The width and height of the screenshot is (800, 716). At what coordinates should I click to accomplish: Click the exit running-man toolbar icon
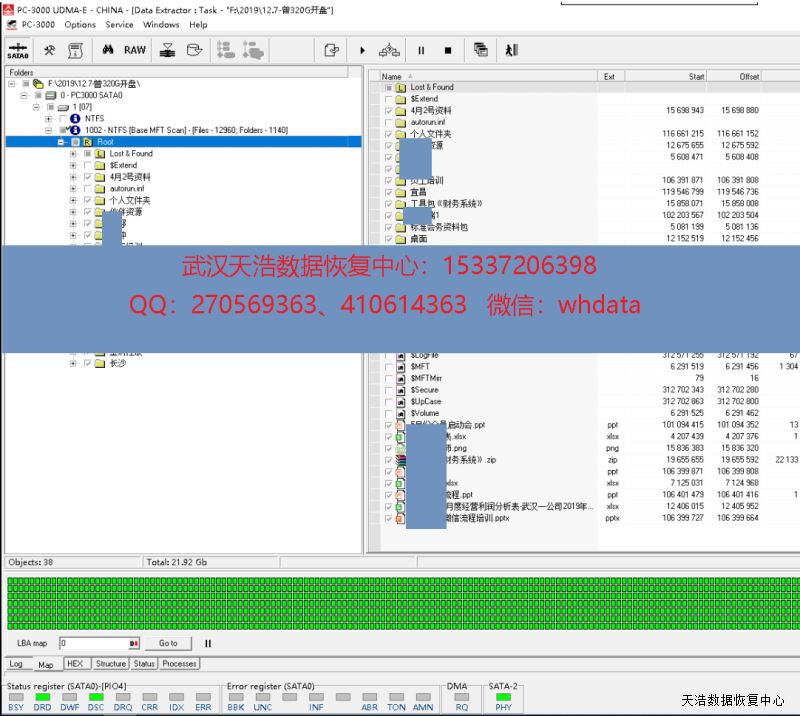pyautogui.click(x=511, y=50)
